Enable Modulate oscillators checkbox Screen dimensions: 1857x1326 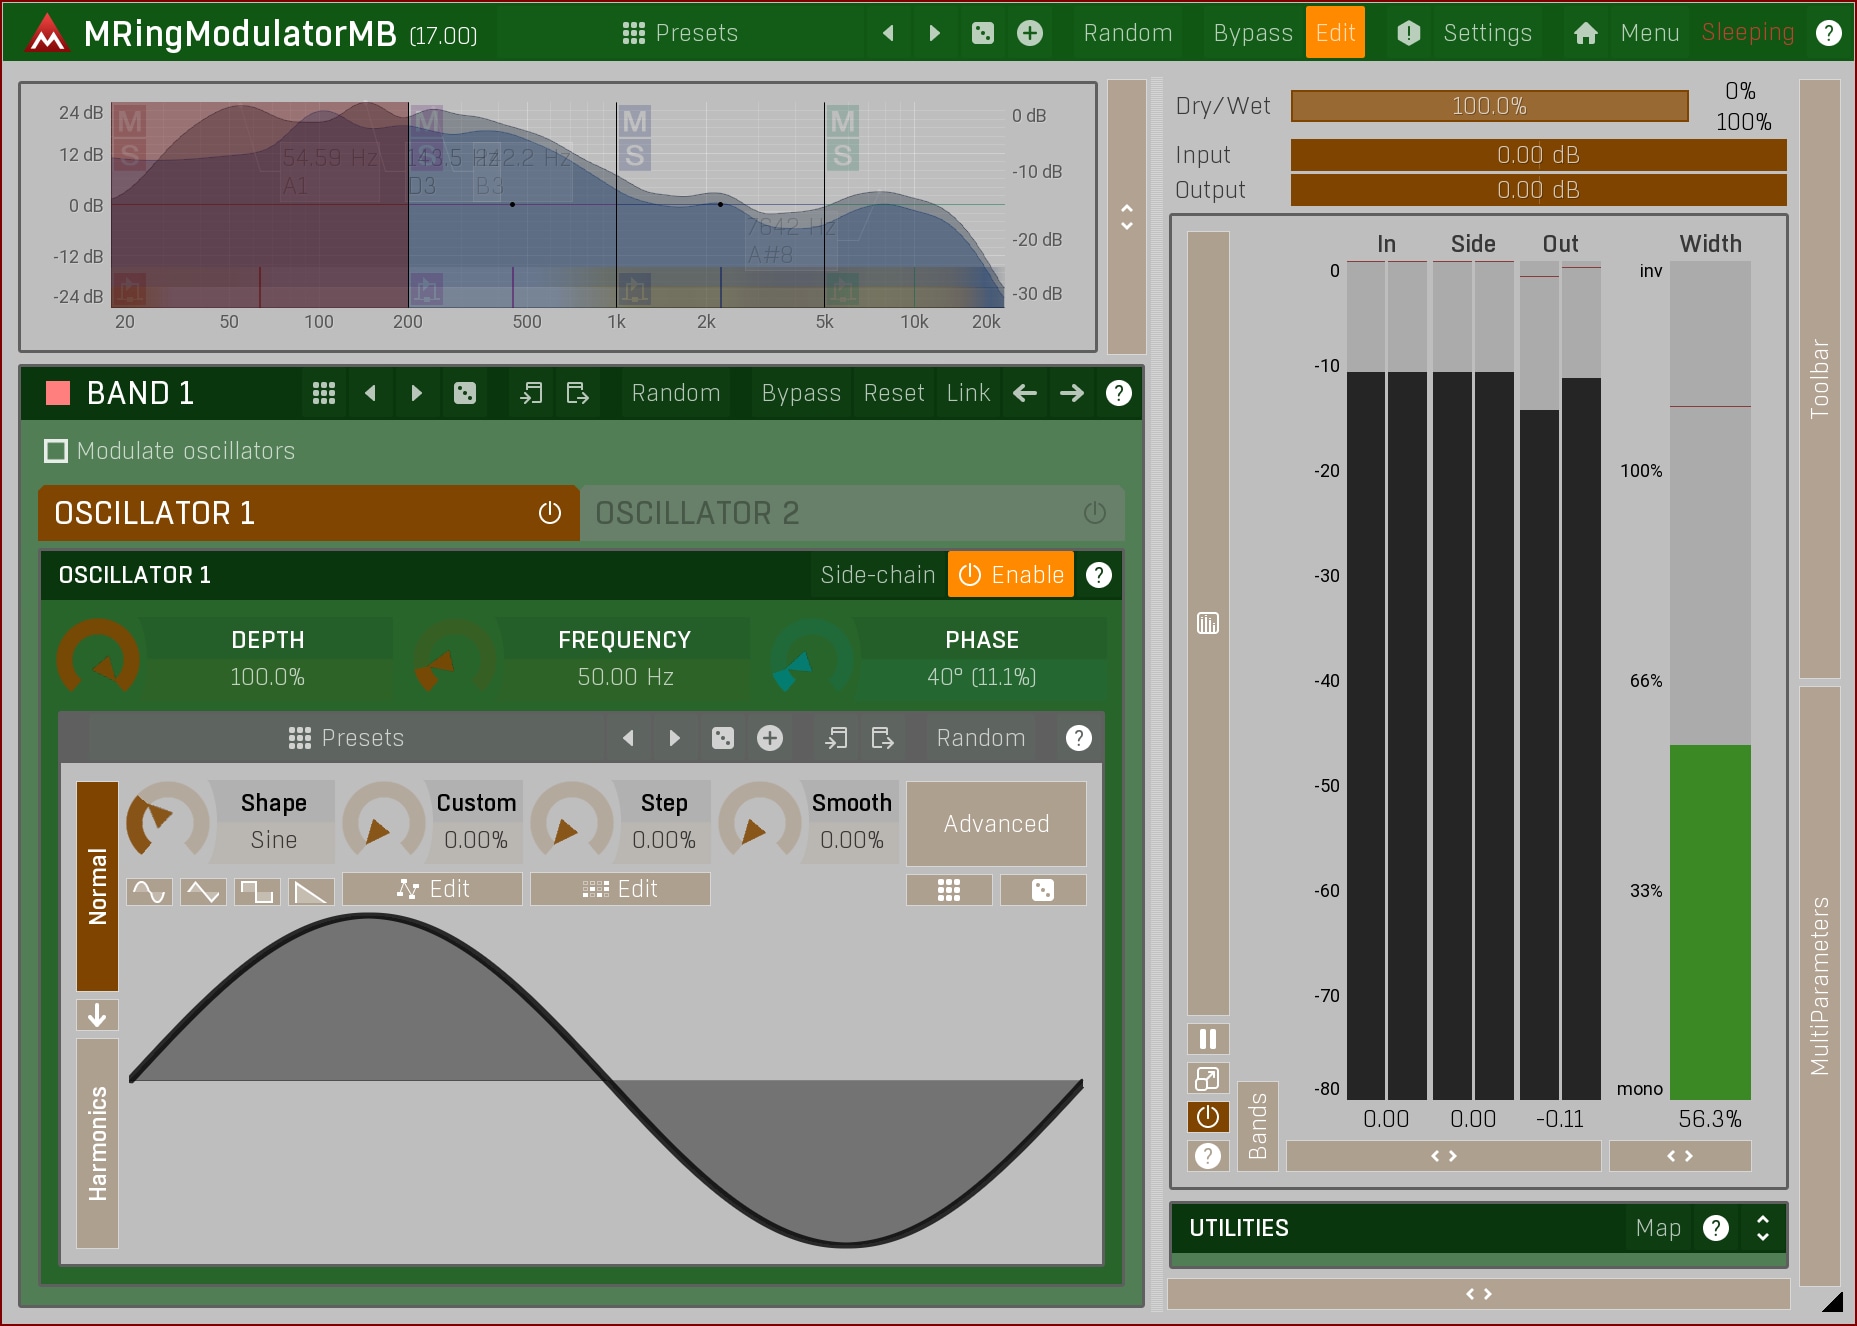[x=57, y=451]
